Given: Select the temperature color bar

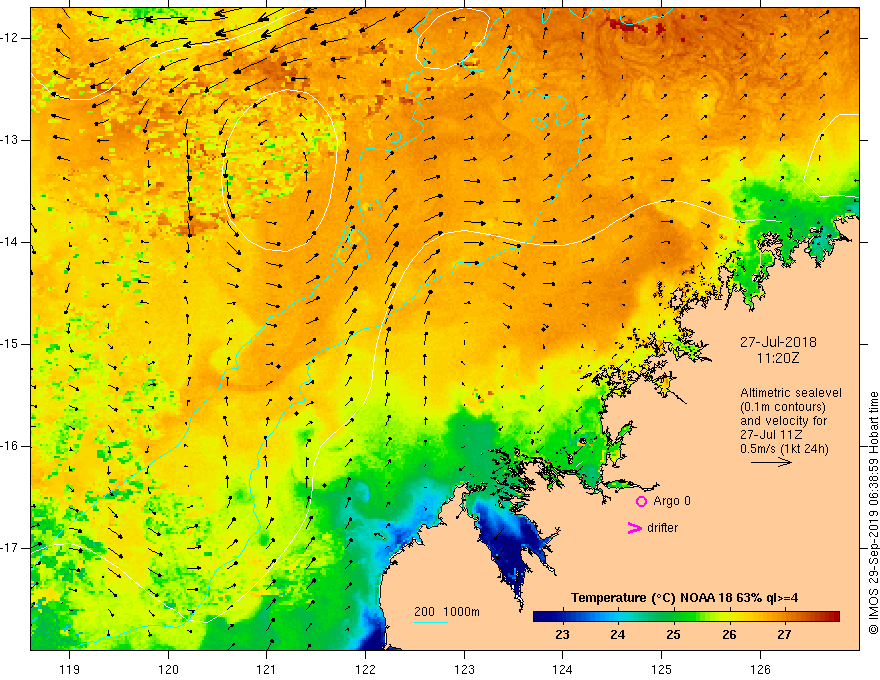Looking at the screenshot, I should point(686,617).
